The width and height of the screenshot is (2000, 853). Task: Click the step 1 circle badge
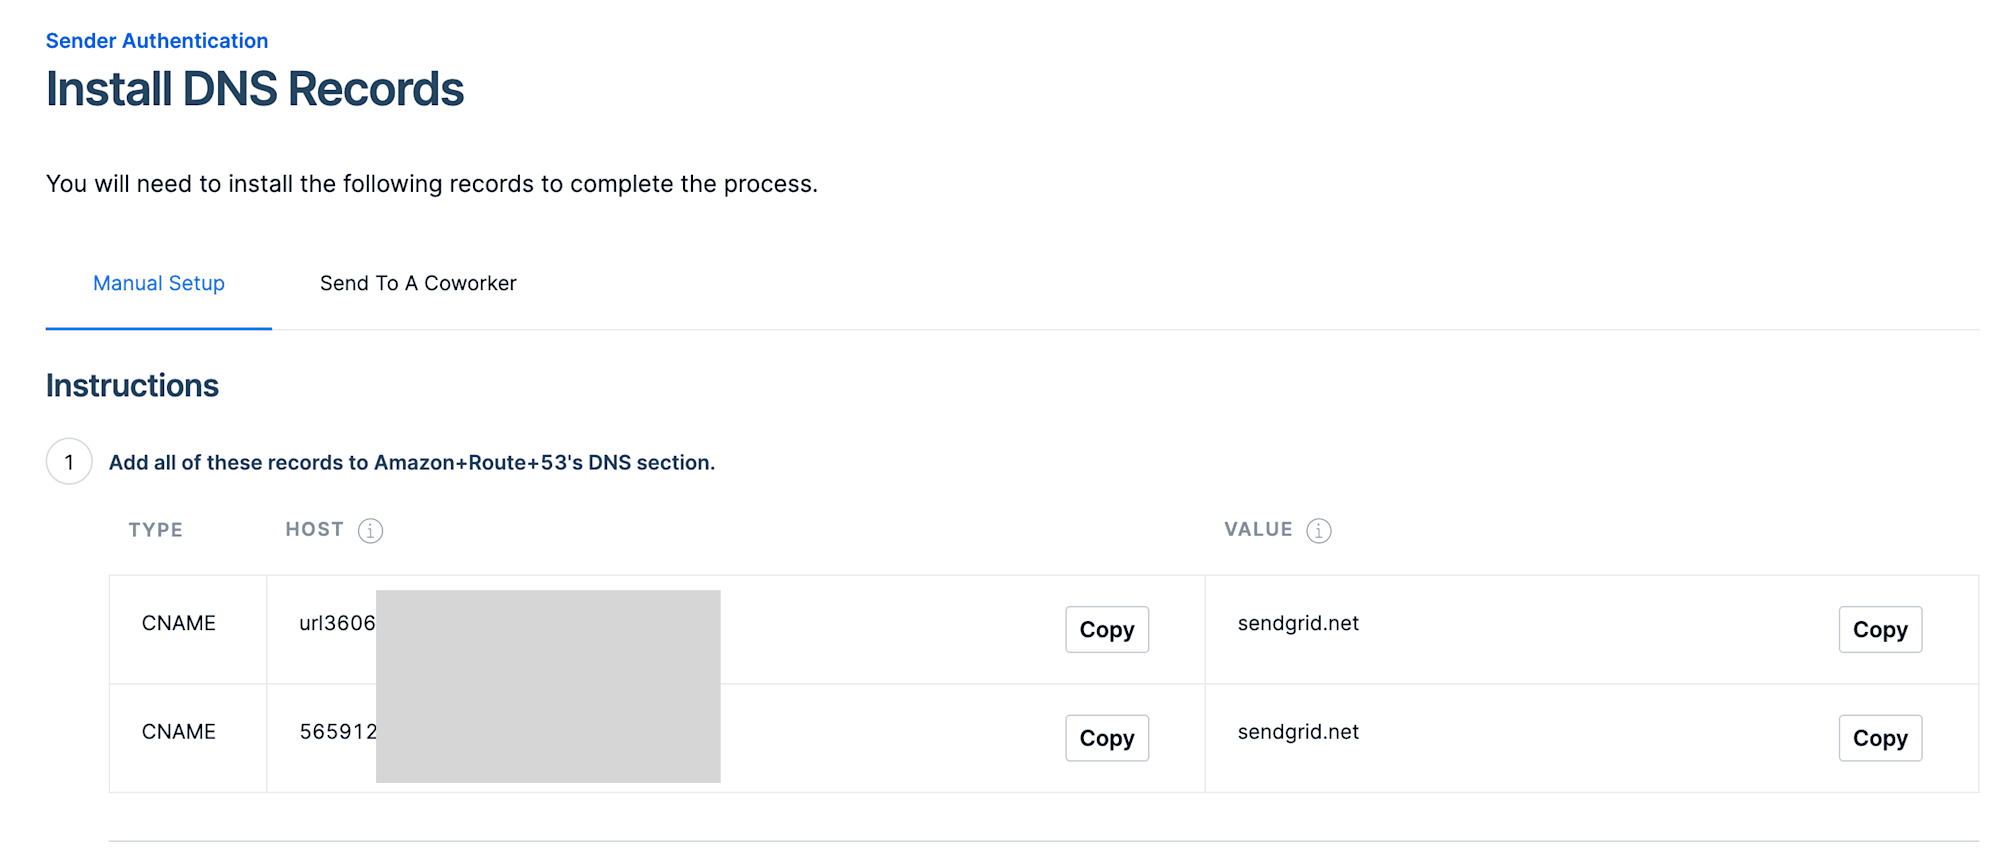[x=69, y=462]
